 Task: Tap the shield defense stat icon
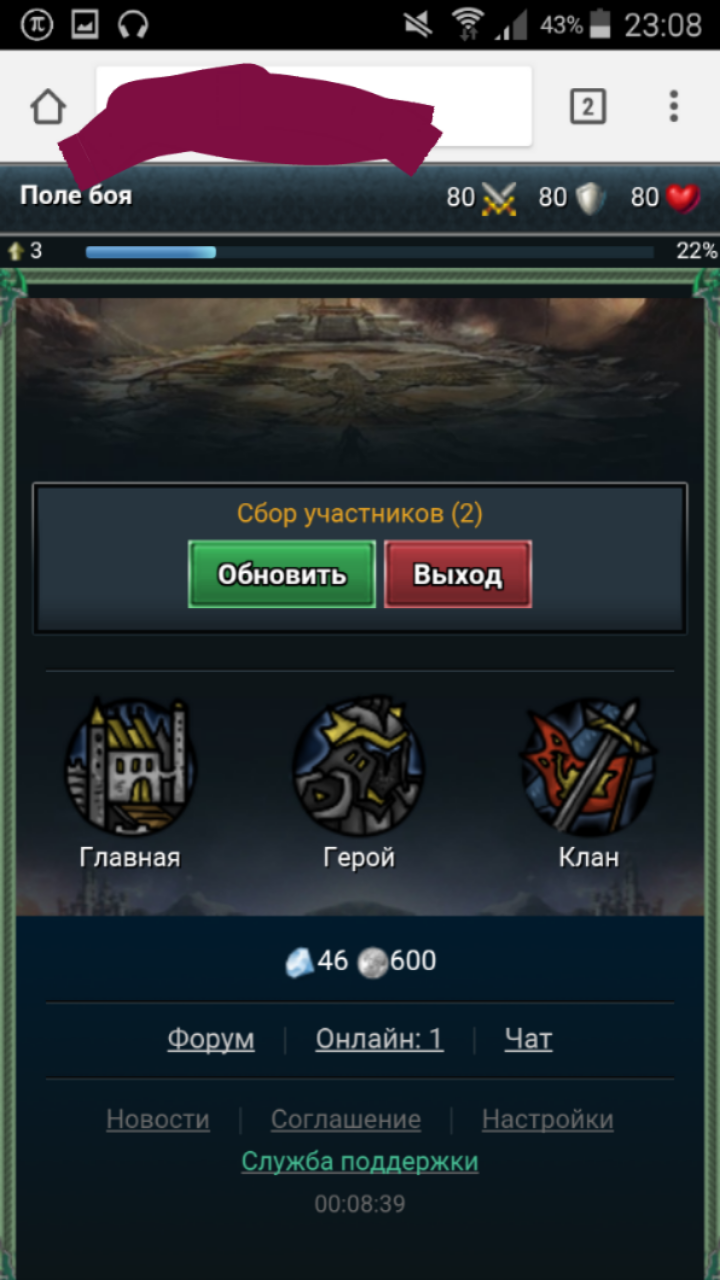(590, 198)
